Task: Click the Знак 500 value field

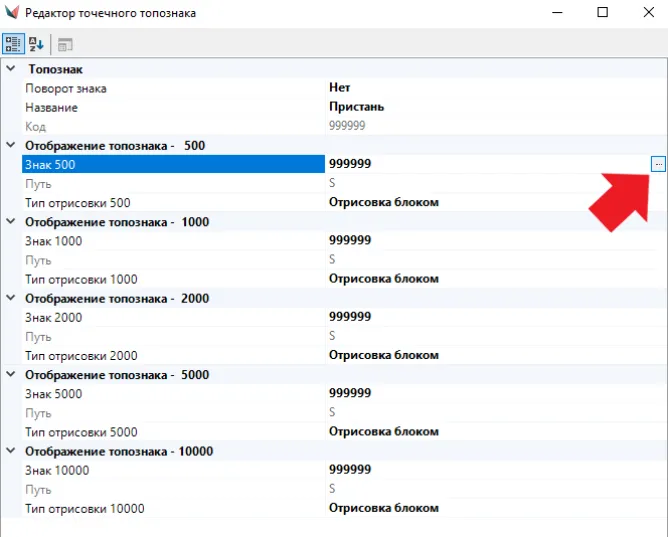Action: (480, 164)
